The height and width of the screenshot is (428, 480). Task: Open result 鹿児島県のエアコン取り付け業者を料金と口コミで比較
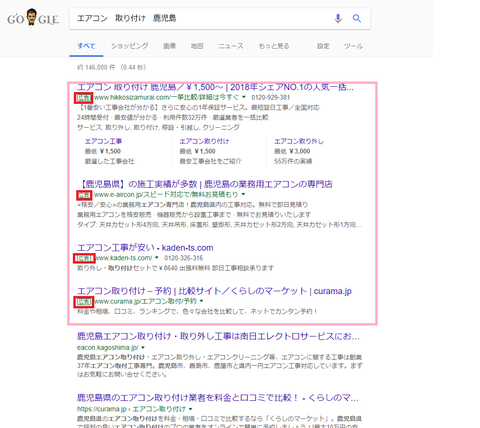[x=218, y=398]
